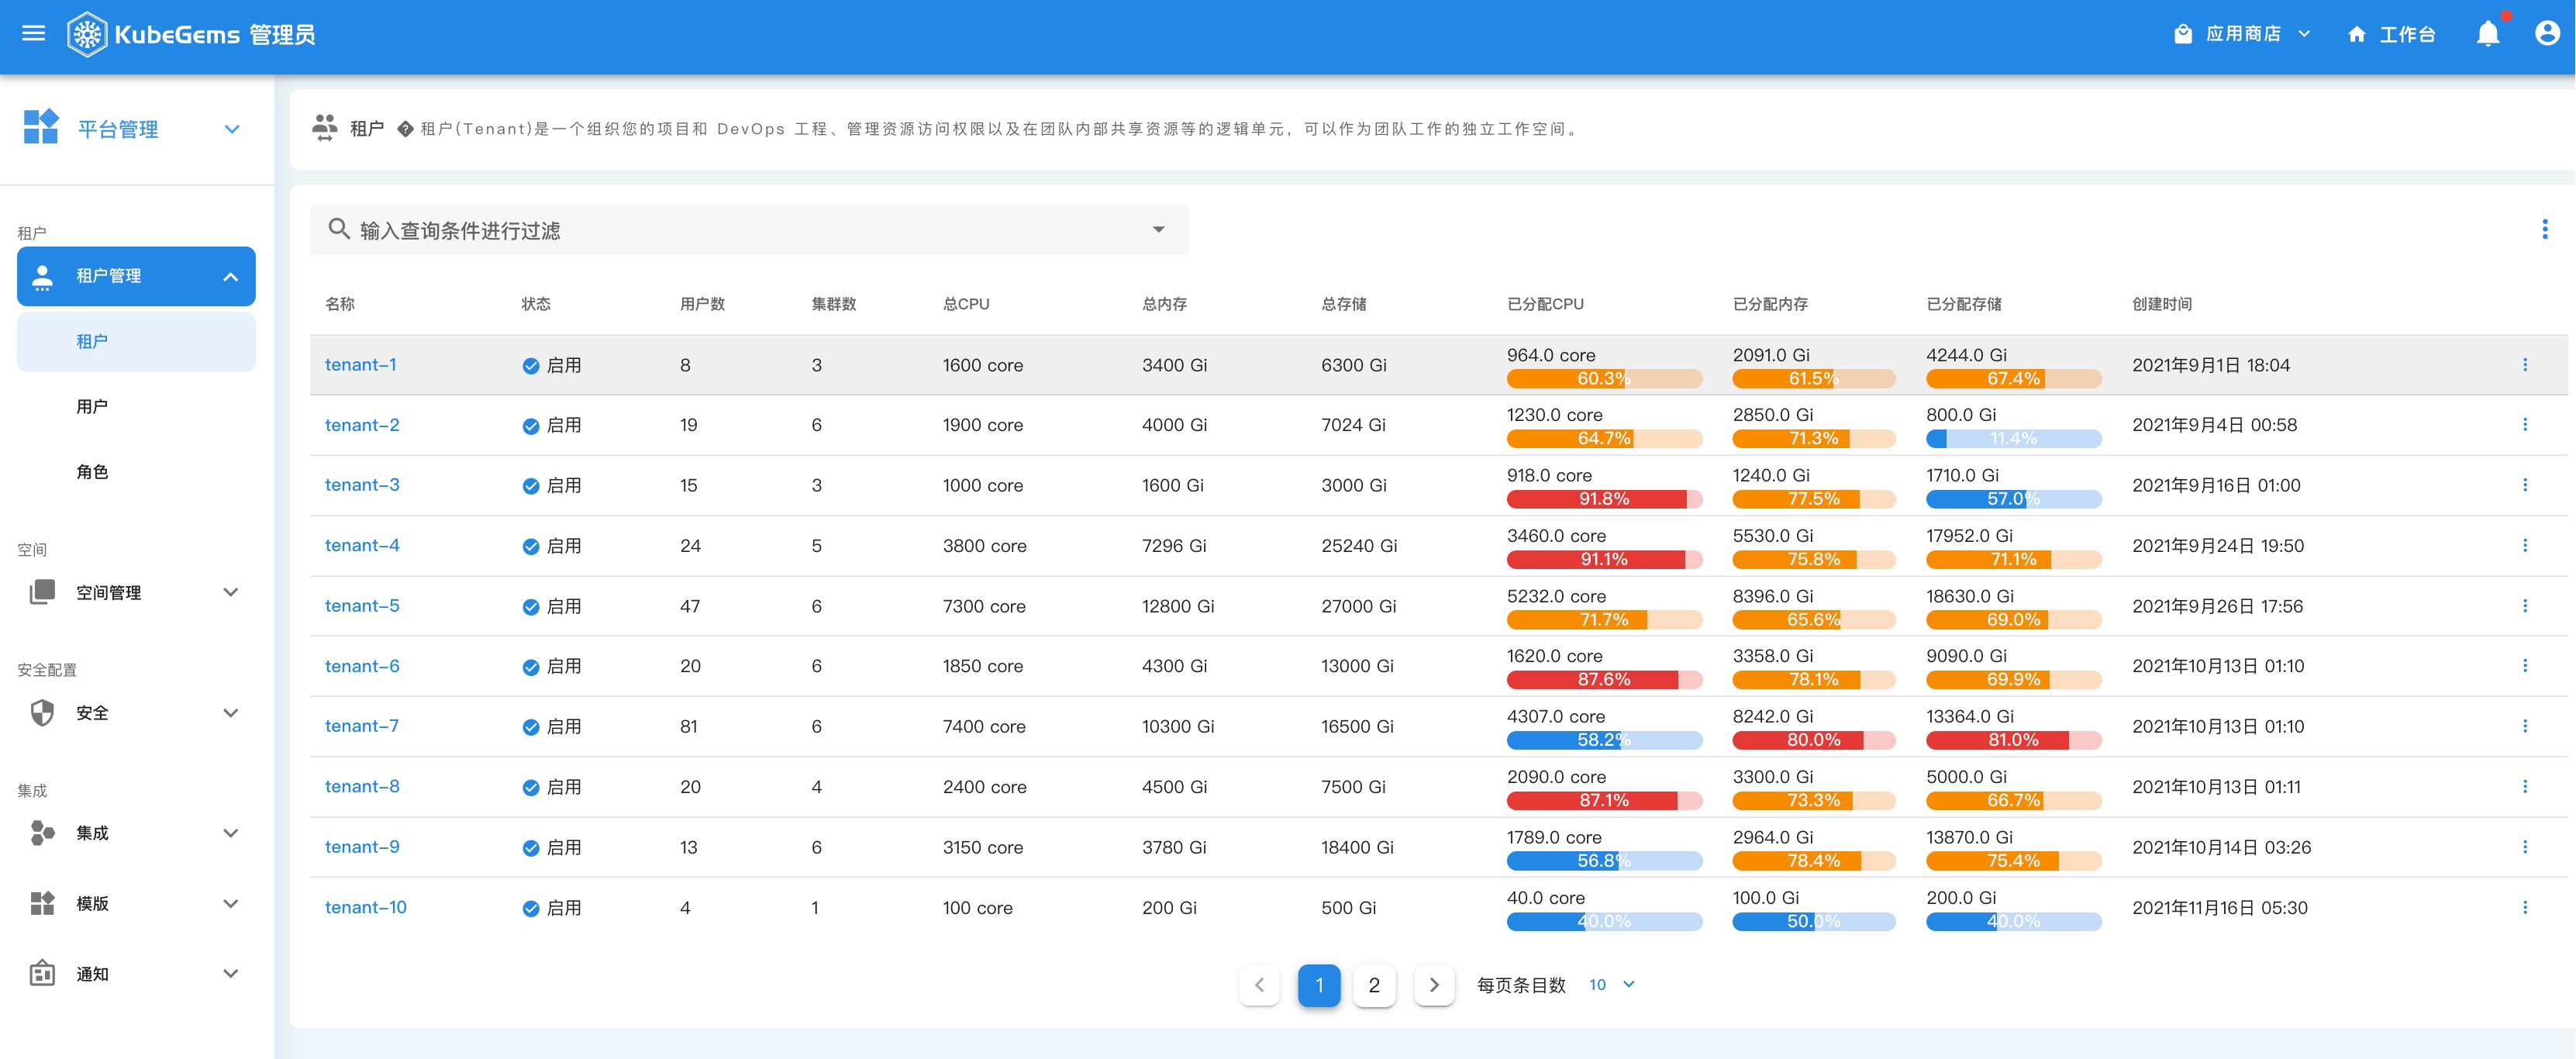This screenshot has width=2576, height=1059.
Task: Click the tenant help diamond icon
Action: click(x=405, y=129)
